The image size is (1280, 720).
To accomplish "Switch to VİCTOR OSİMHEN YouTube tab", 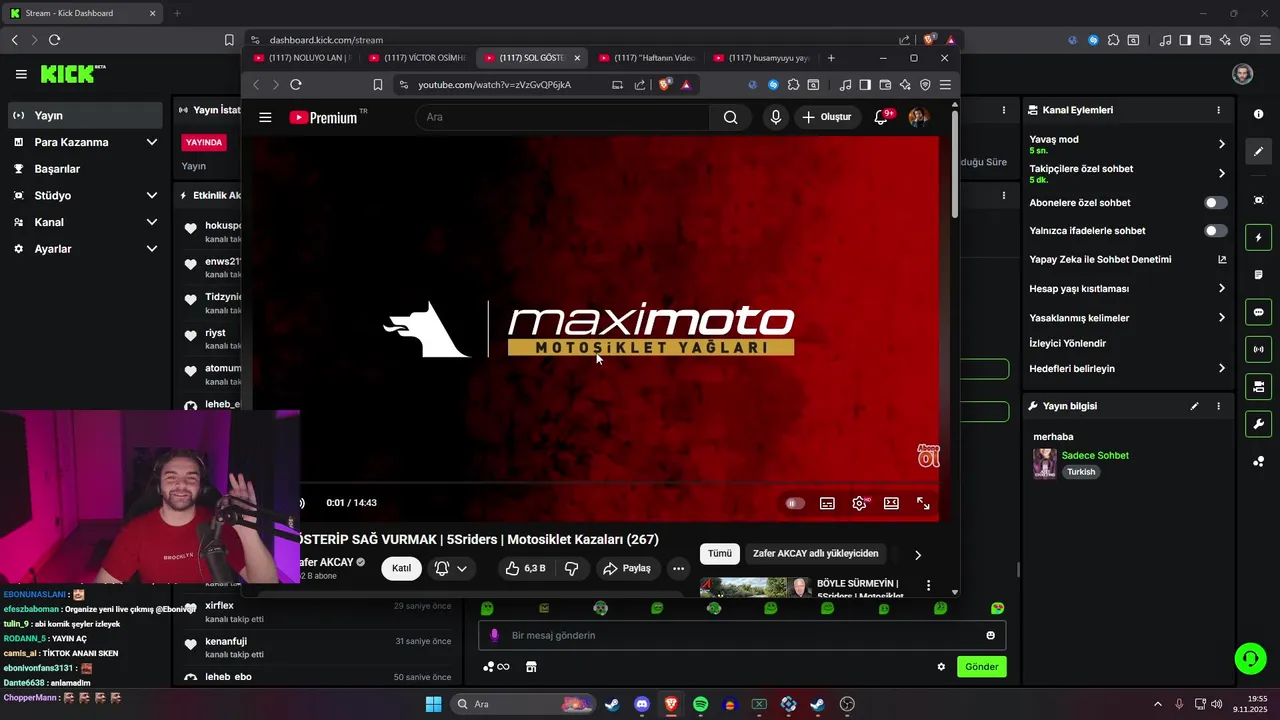I will pos(417,58).
